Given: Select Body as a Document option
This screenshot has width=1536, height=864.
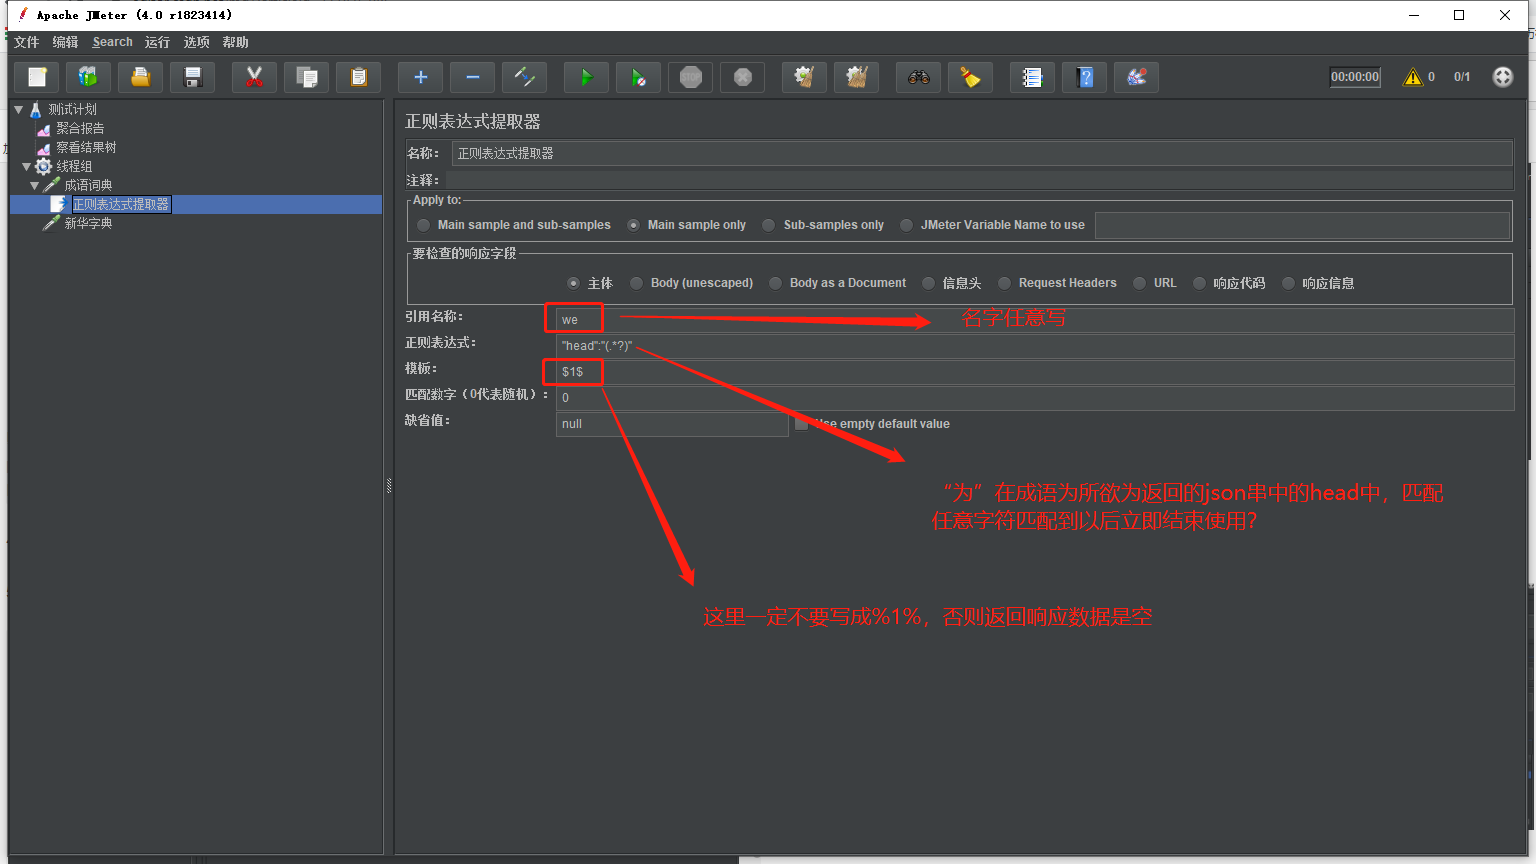Looking at the screenshot, I should click(838, 283).
